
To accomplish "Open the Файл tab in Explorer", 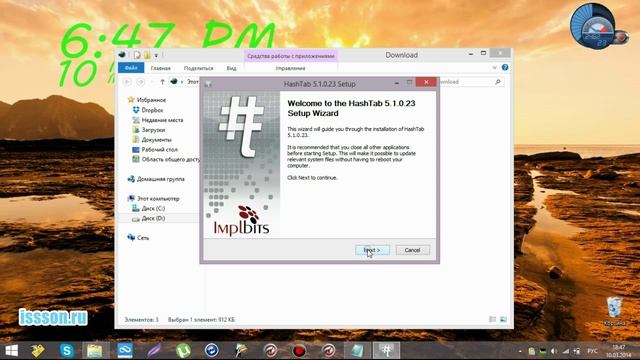I will [131, 68].
